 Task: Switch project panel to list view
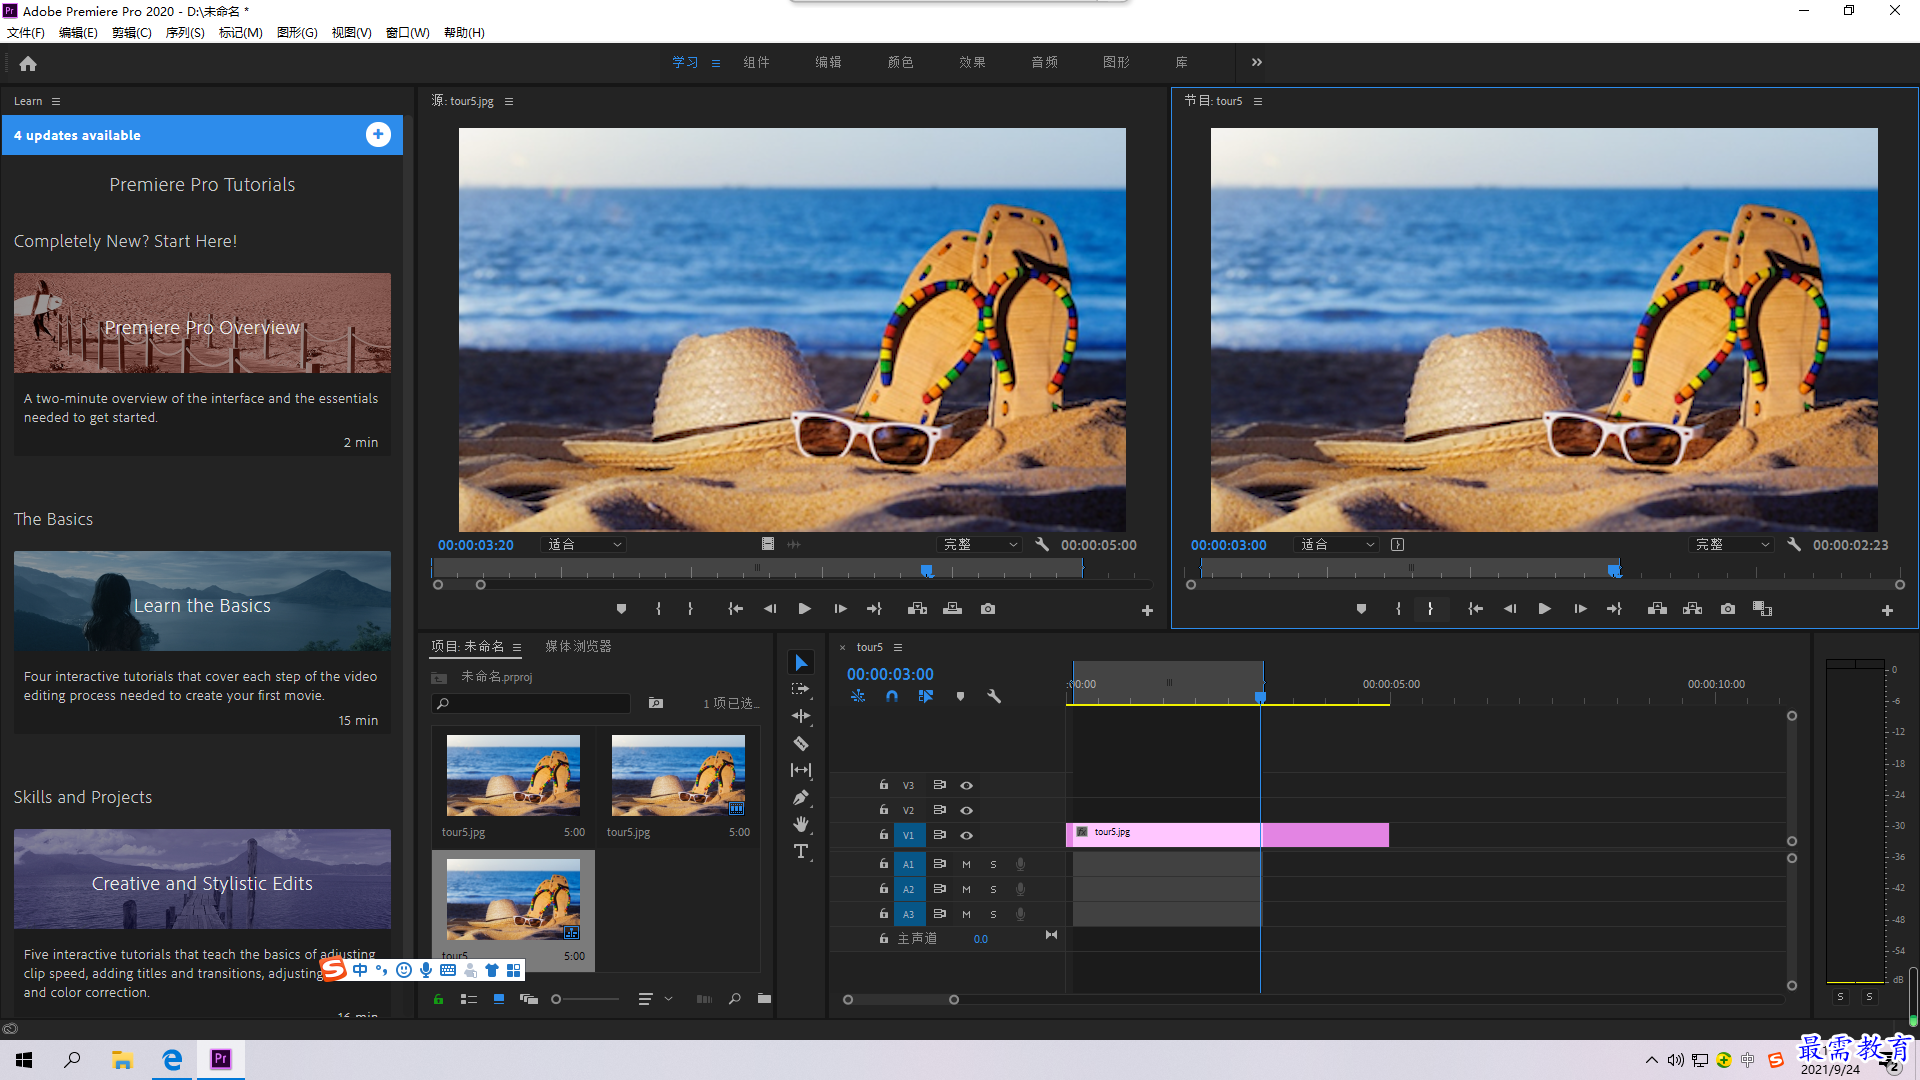pos(468,999)
